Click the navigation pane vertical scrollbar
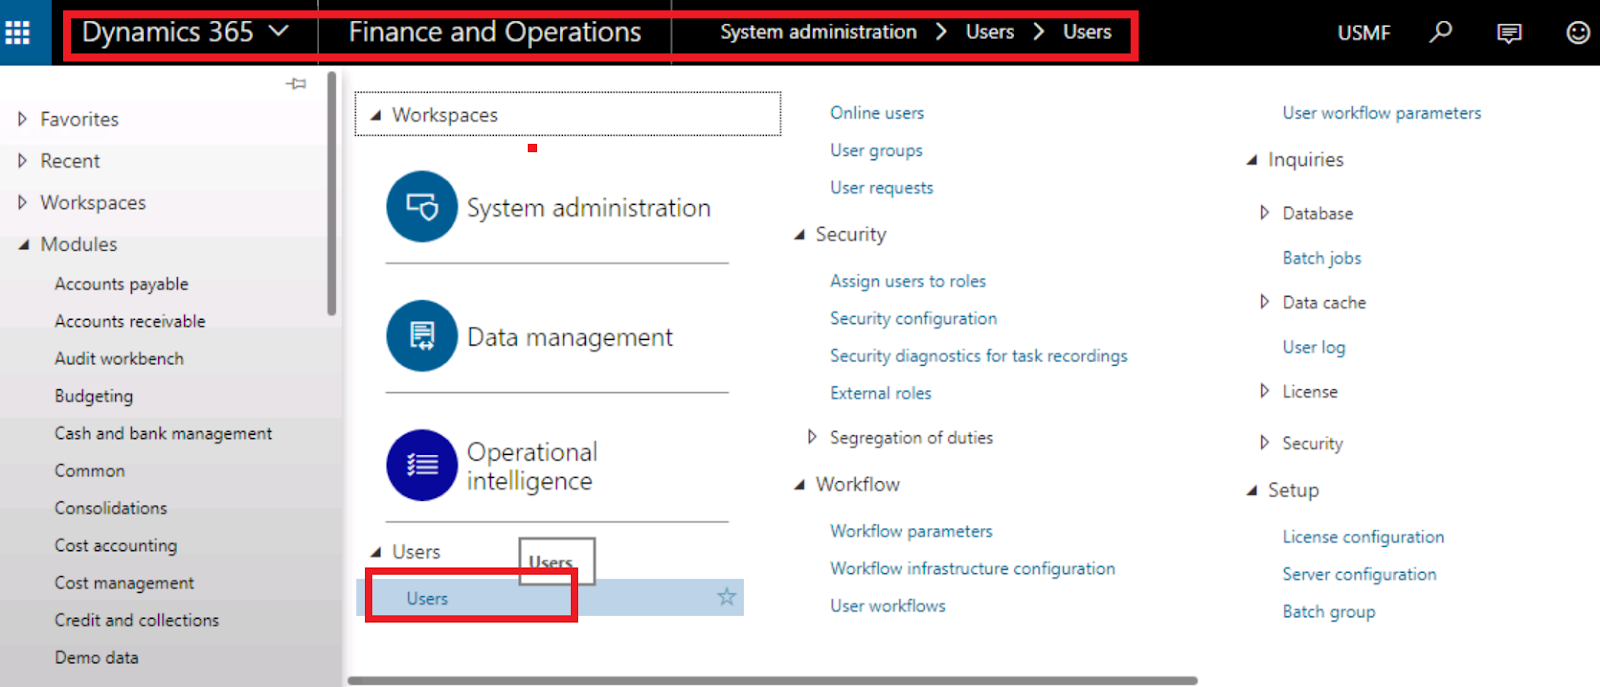 point(332,193)
